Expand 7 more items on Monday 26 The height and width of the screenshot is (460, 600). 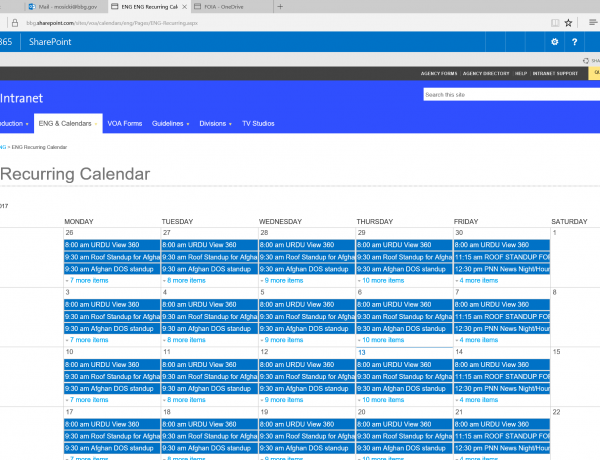[x=89, y=281]
